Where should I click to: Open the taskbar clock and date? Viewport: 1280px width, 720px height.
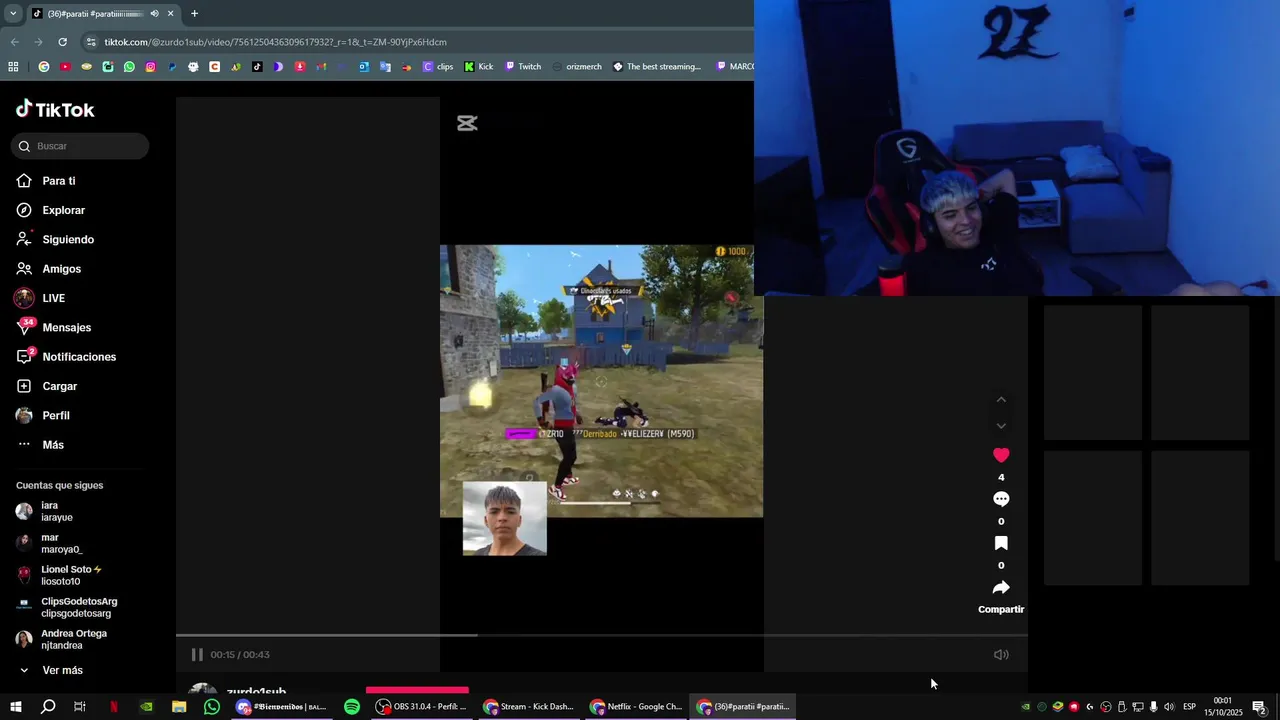1223,707
